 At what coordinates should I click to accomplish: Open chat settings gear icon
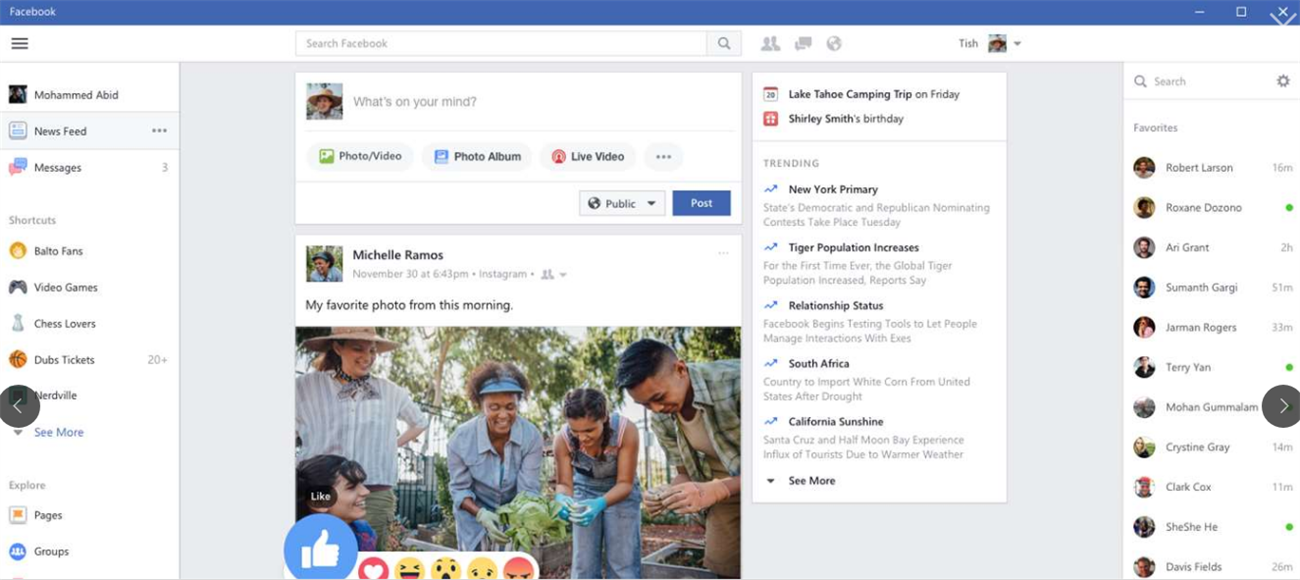(1283, 81)
